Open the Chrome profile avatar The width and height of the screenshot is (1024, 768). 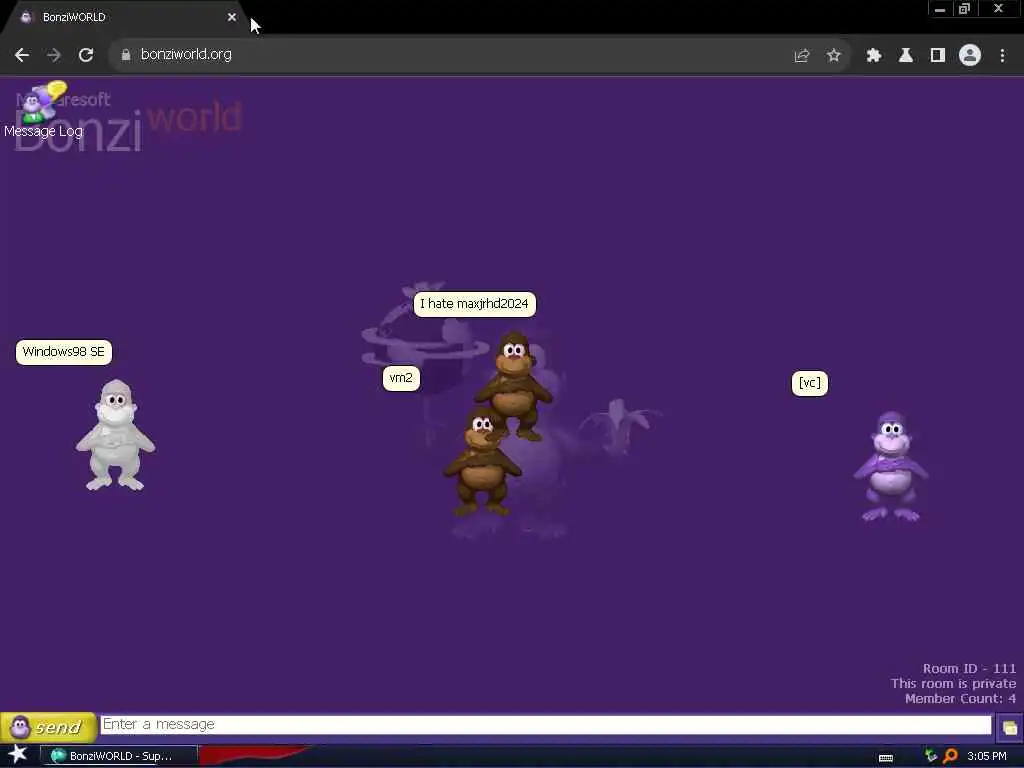(970, 56)
